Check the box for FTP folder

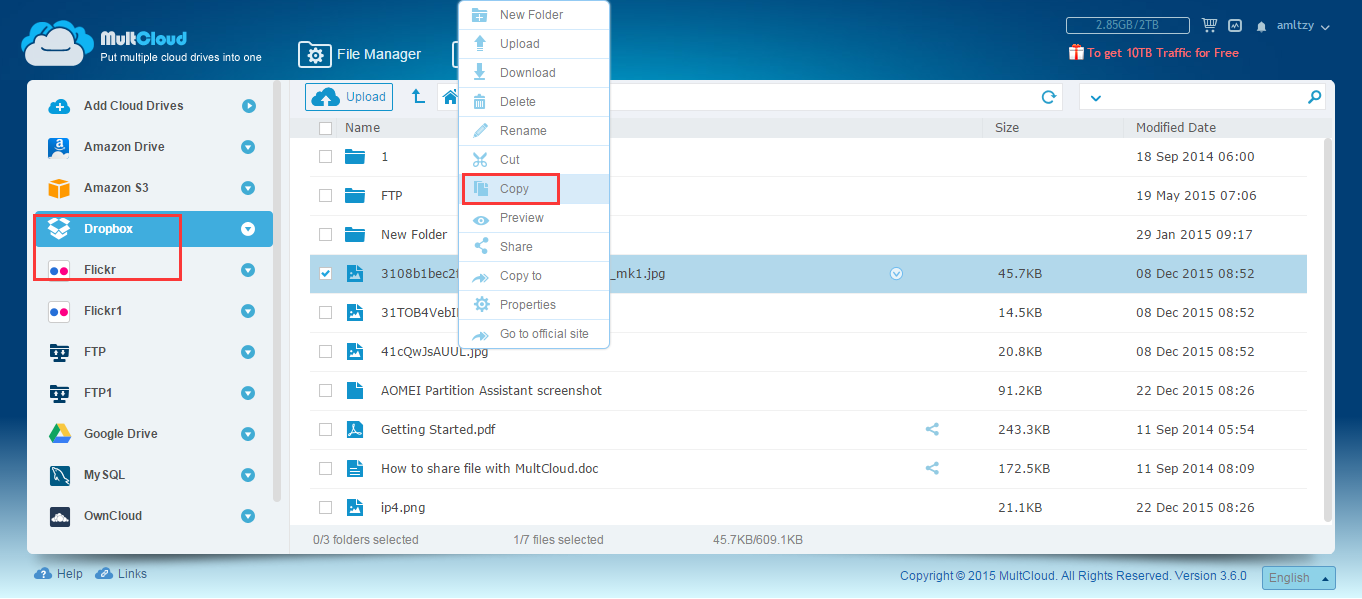coord(325,196)
